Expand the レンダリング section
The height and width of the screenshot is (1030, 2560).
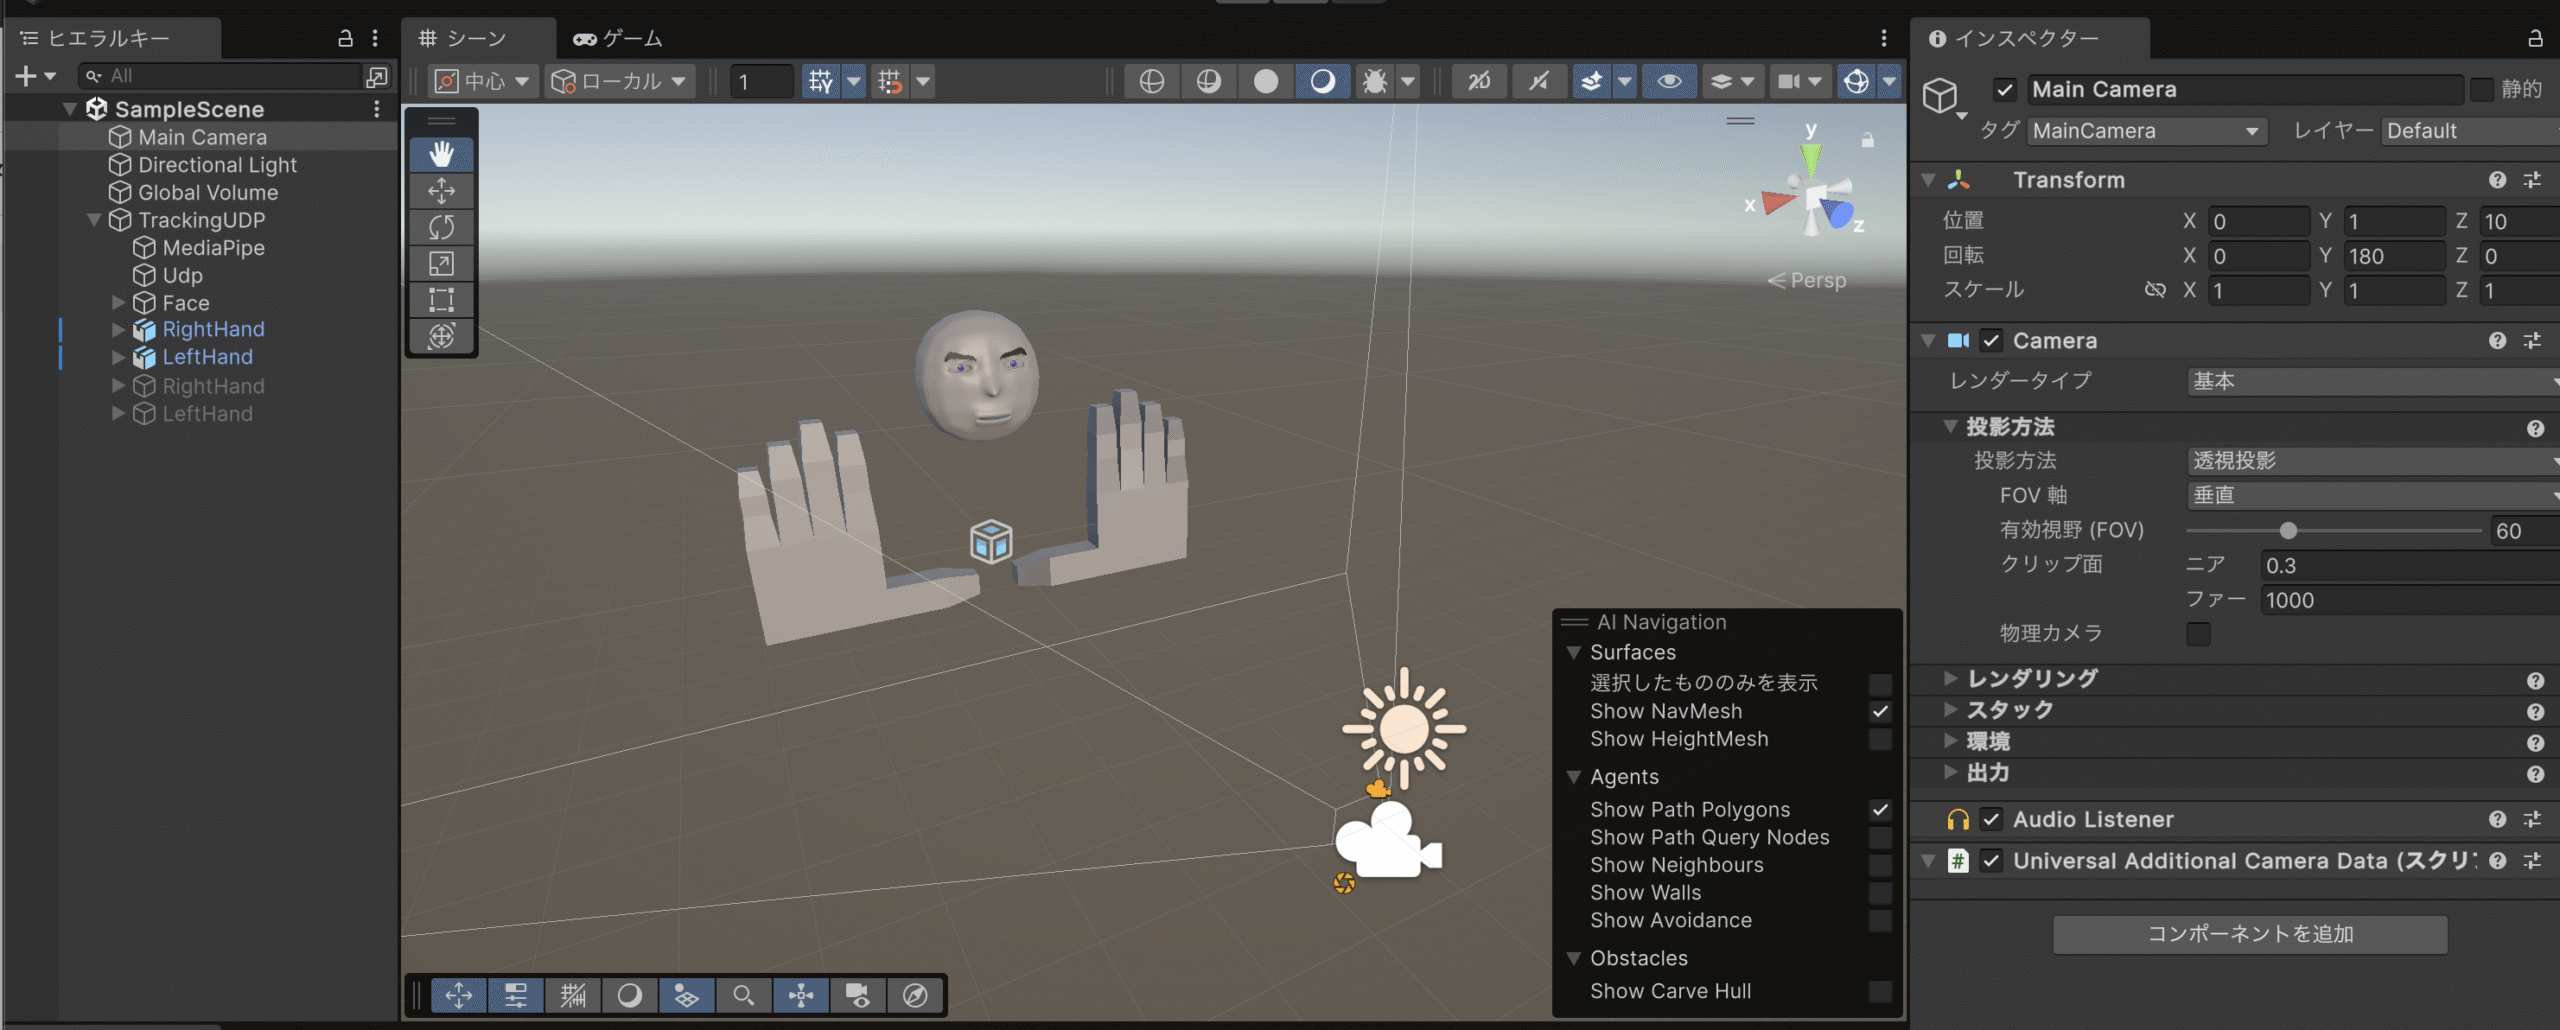coord(1950,678)
